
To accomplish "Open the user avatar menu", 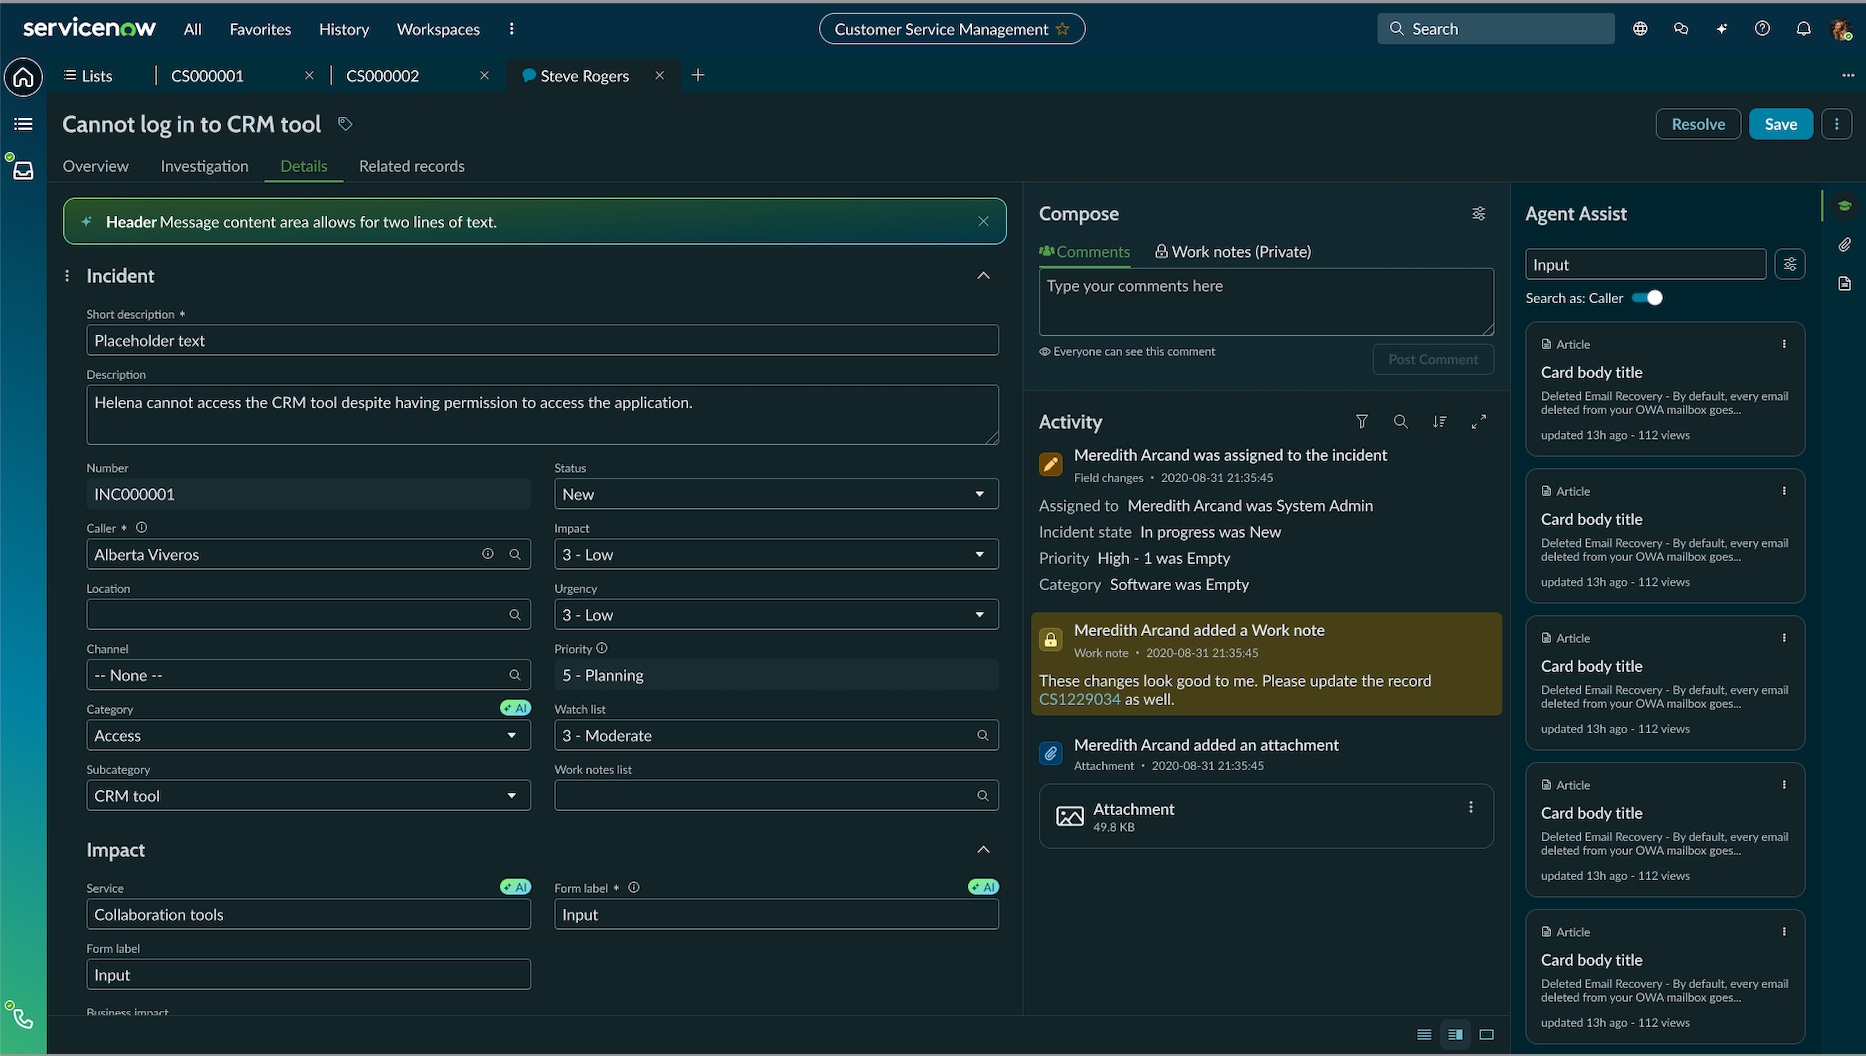I will pos(1841,29).
